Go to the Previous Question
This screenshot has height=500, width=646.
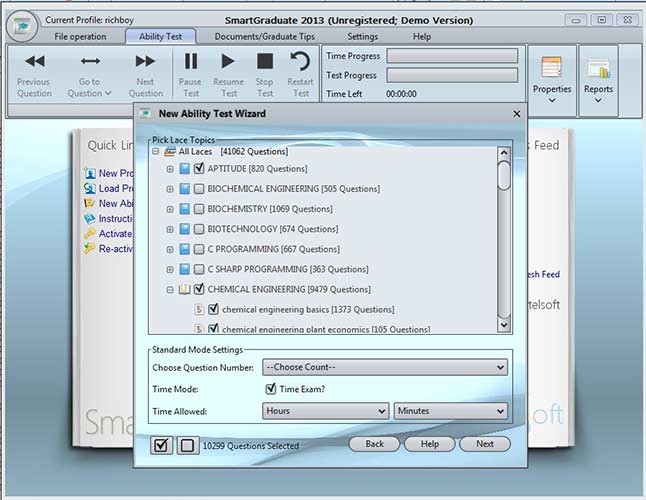click(35, 76)
